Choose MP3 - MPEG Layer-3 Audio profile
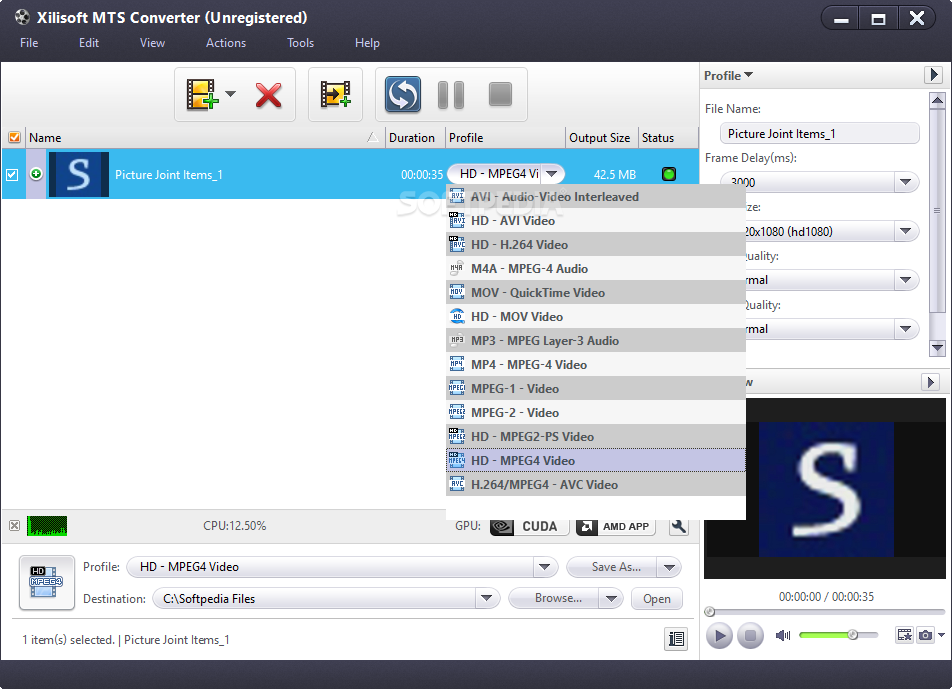This screenshot has height=689, width=952. 596,341
